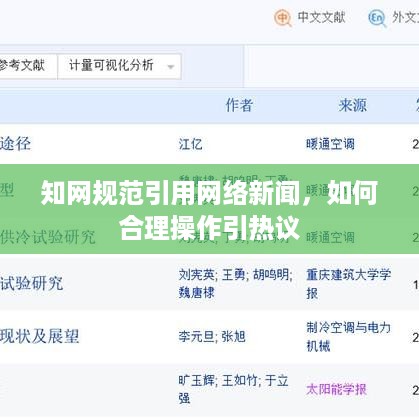Screen dimensions: 419x419
Task: Open author link 刘宪英
Action: (196, 275)
